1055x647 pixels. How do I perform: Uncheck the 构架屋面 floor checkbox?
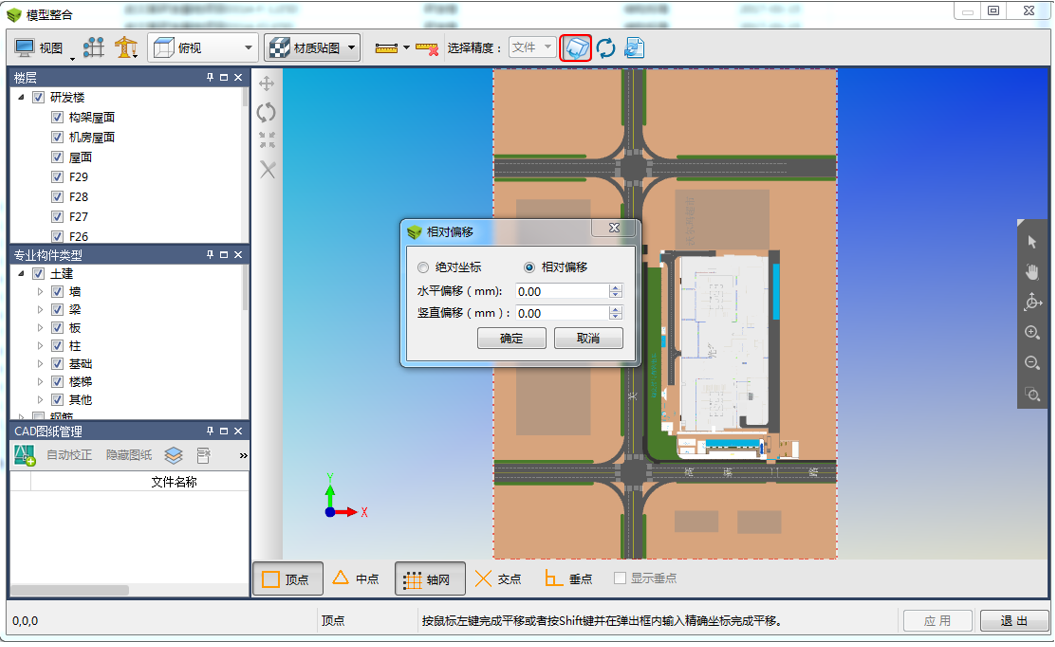[x=57, y=117]
